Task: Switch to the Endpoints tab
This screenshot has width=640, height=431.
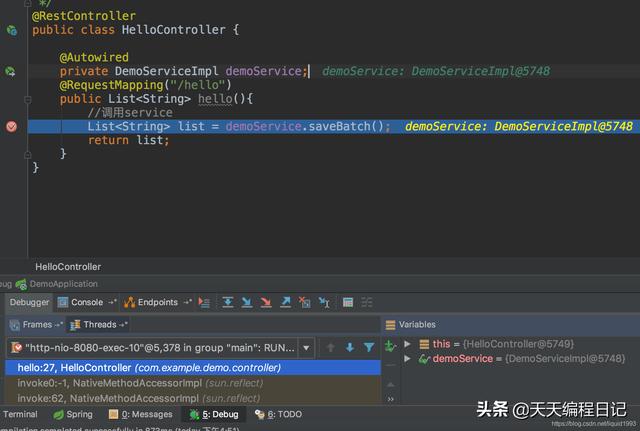Action: [x=157, y=302]
